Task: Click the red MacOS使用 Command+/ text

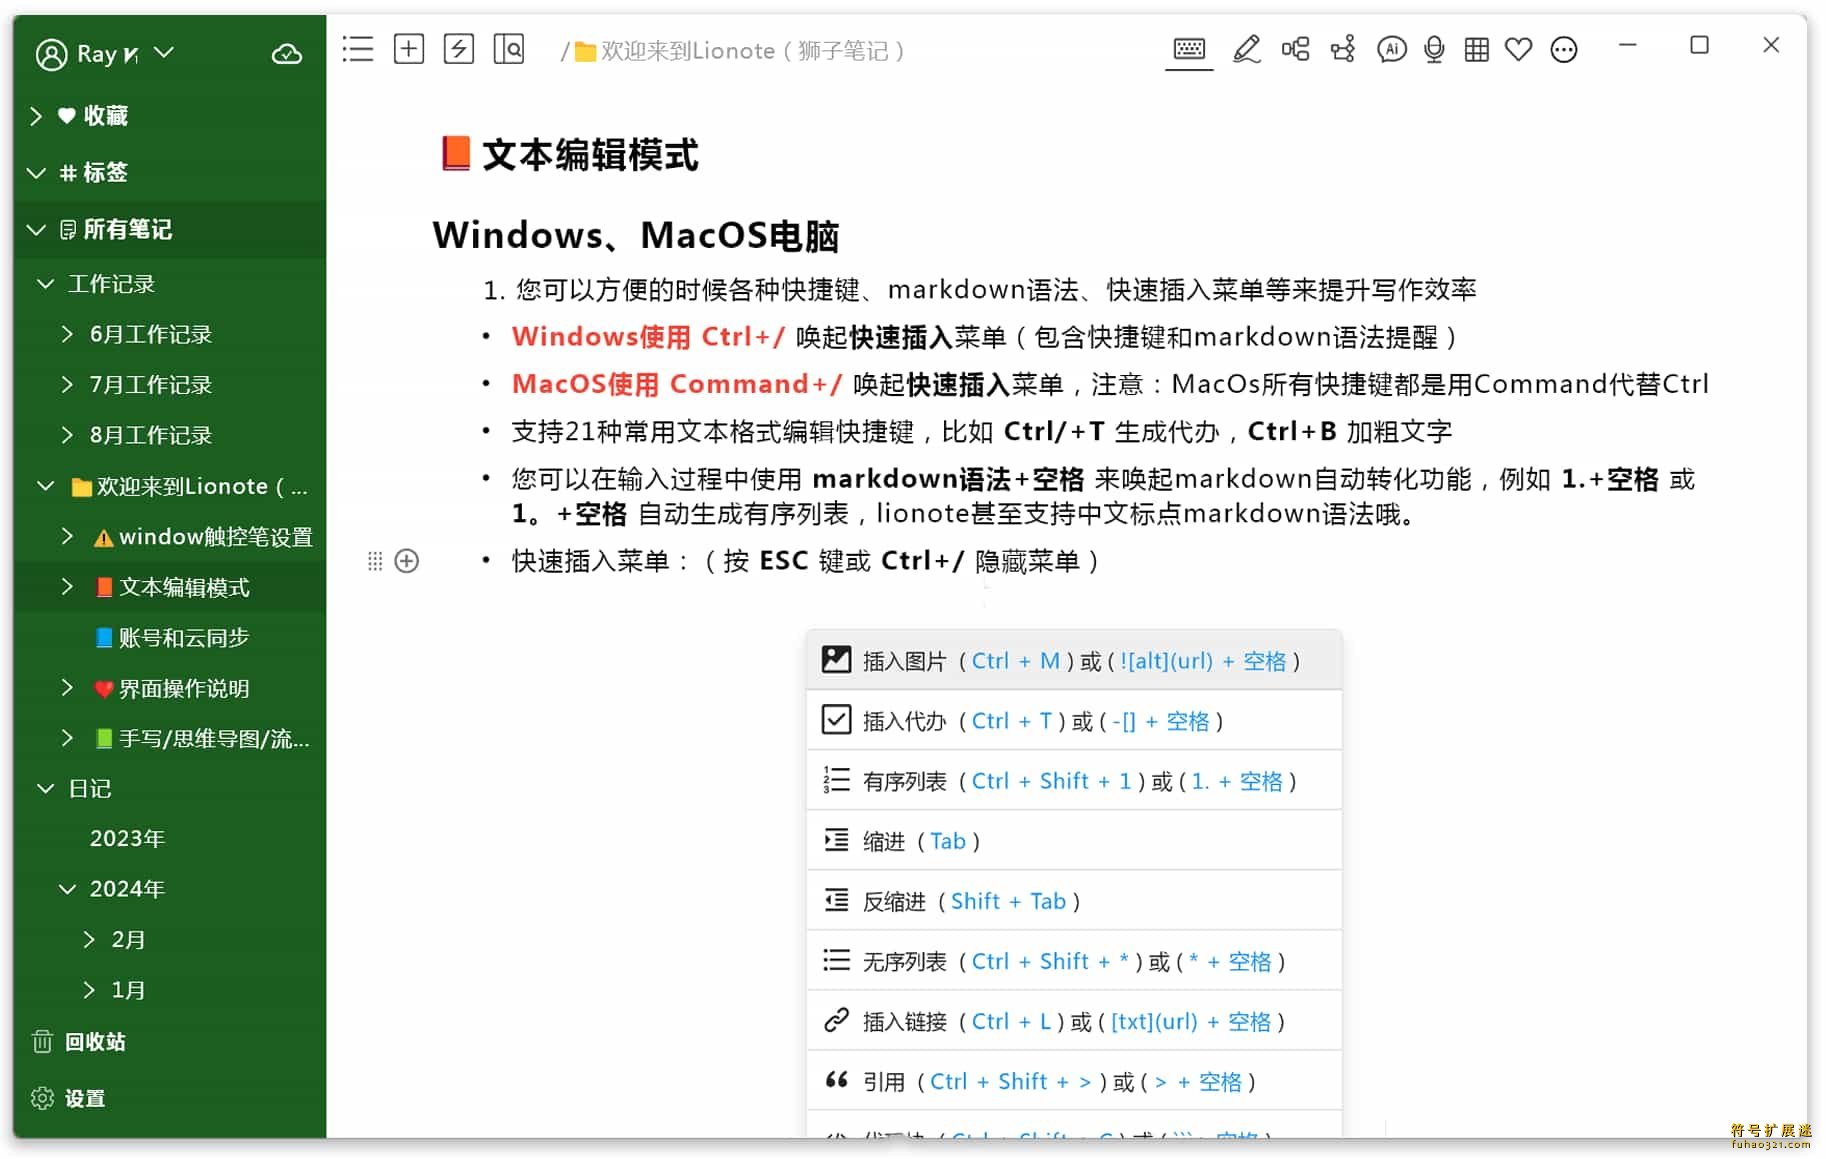Action: [x=677, y=385]
